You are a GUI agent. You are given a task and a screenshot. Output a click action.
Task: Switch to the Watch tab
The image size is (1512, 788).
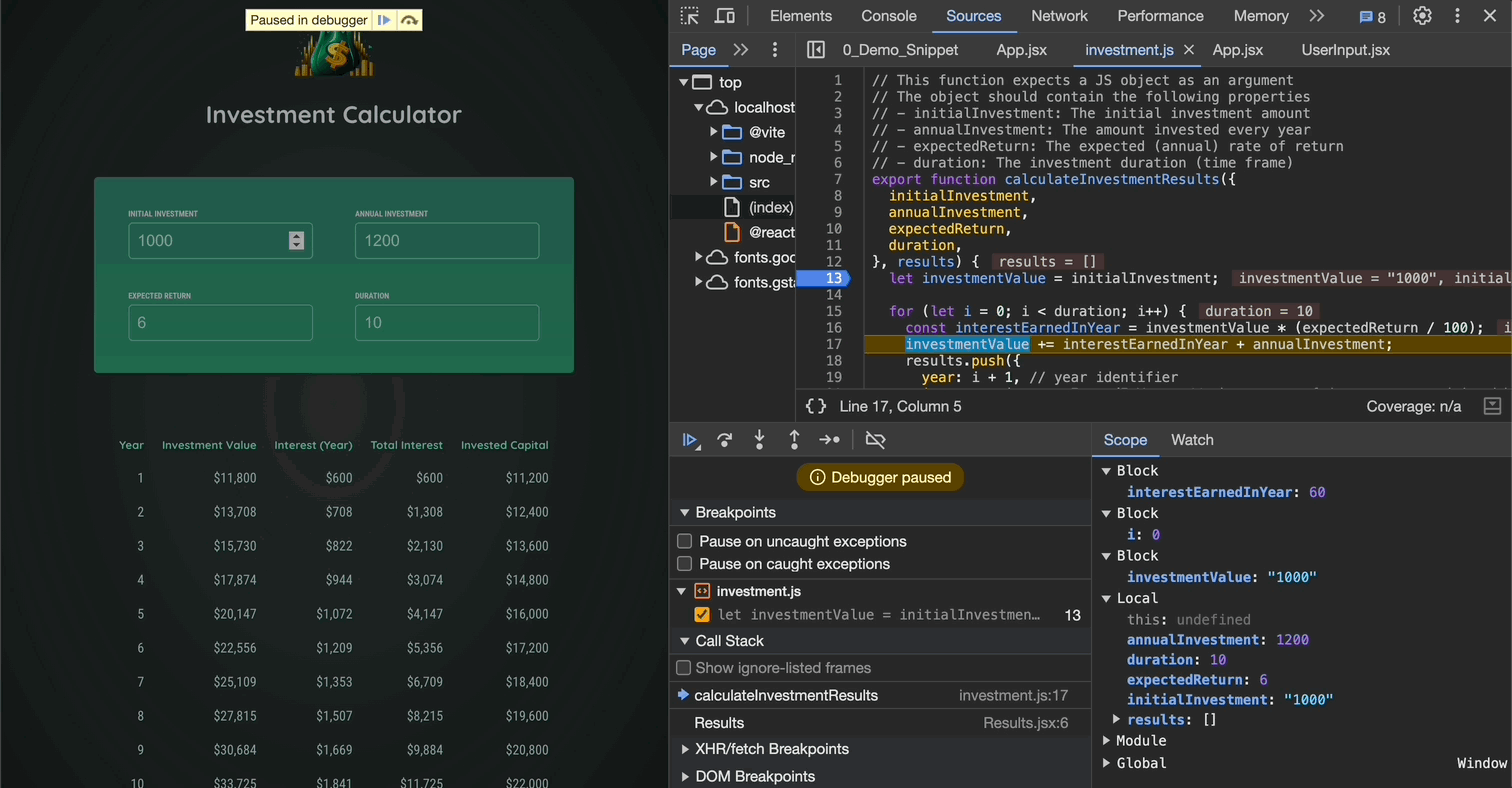pos(1192,440)
